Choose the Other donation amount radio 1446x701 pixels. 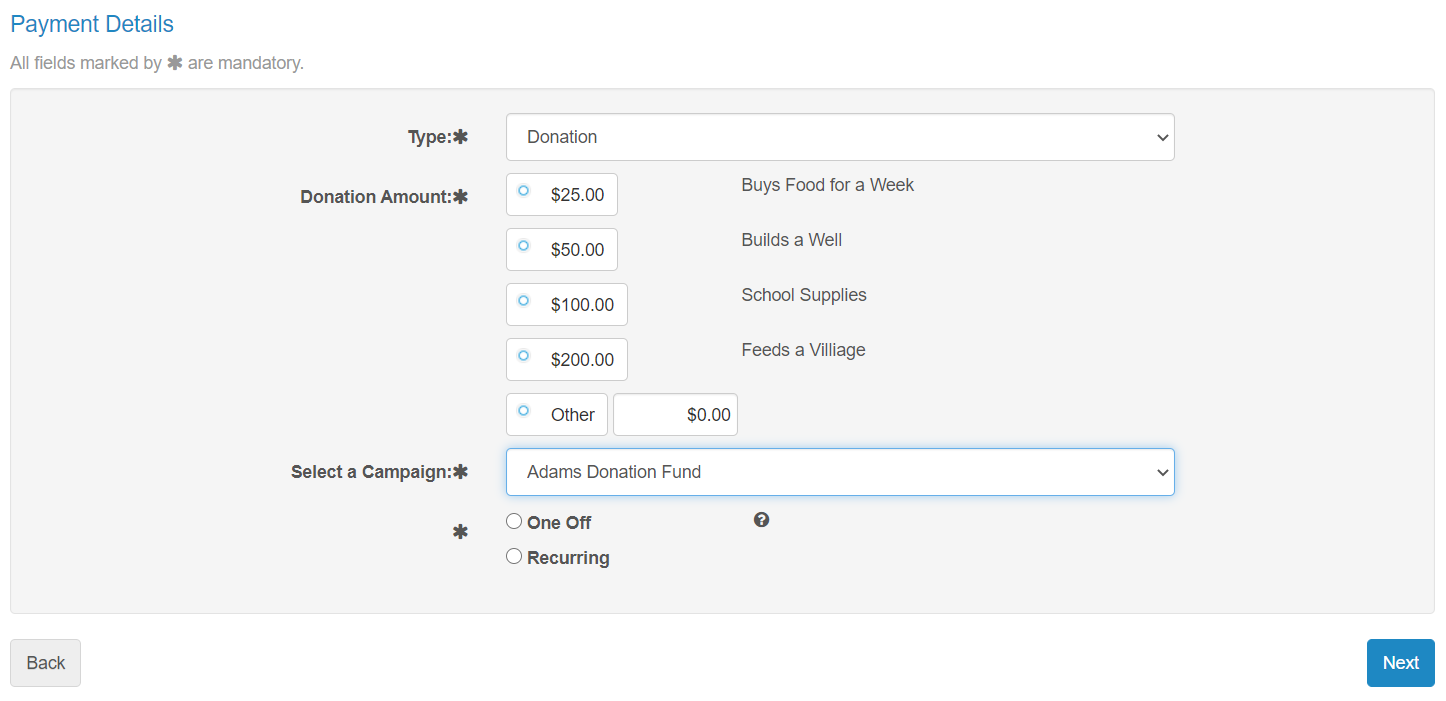point(523,411)
